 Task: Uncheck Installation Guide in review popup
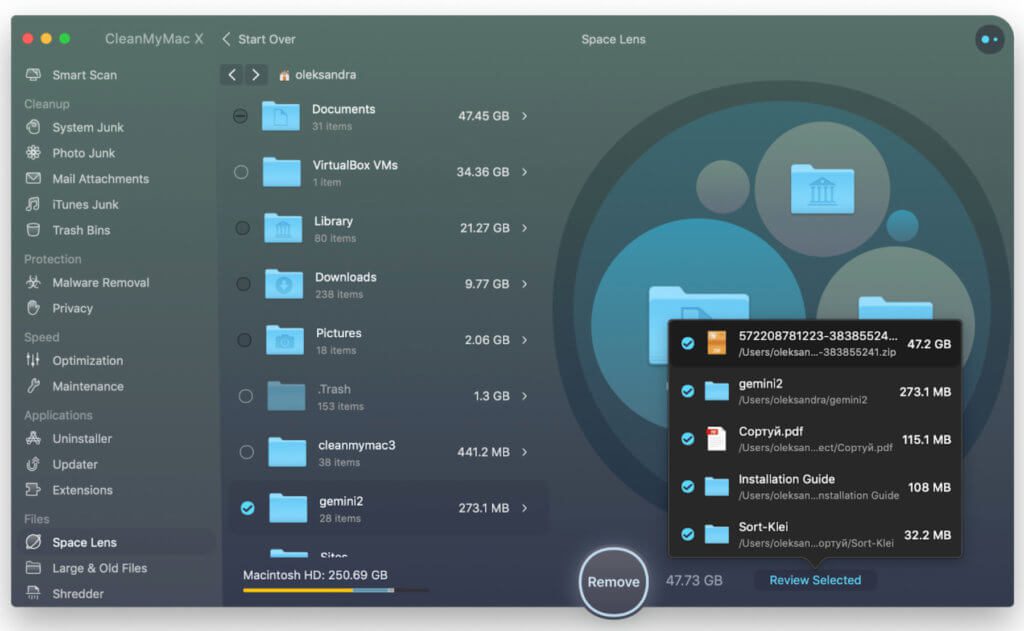[688, 487]
